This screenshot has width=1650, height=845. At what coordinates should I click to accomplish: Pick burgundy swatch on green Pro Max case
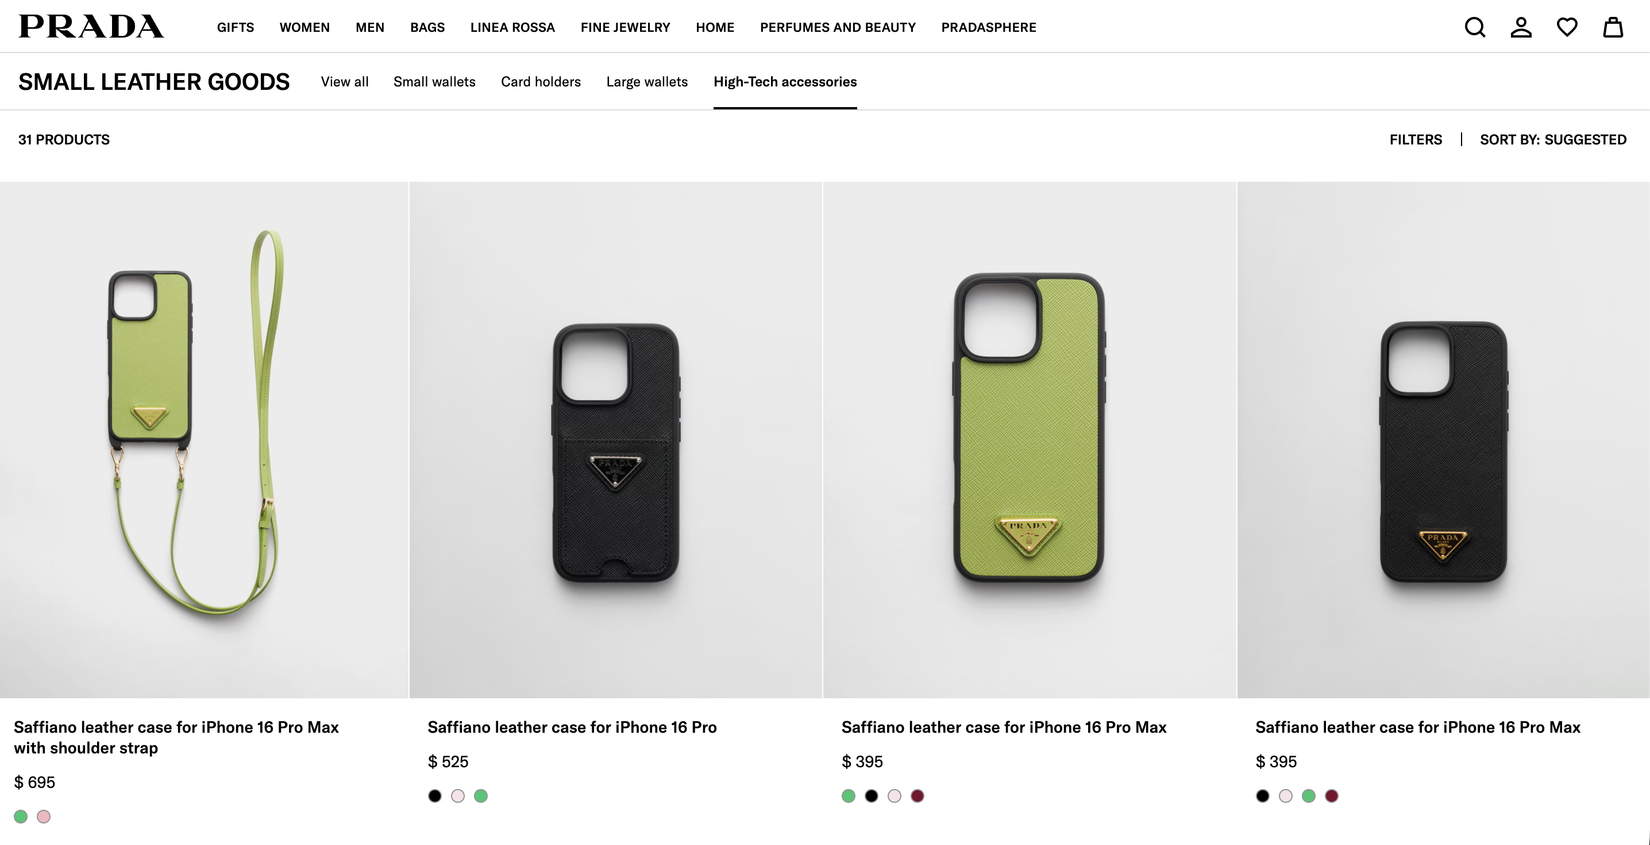[x=917, y=796]
